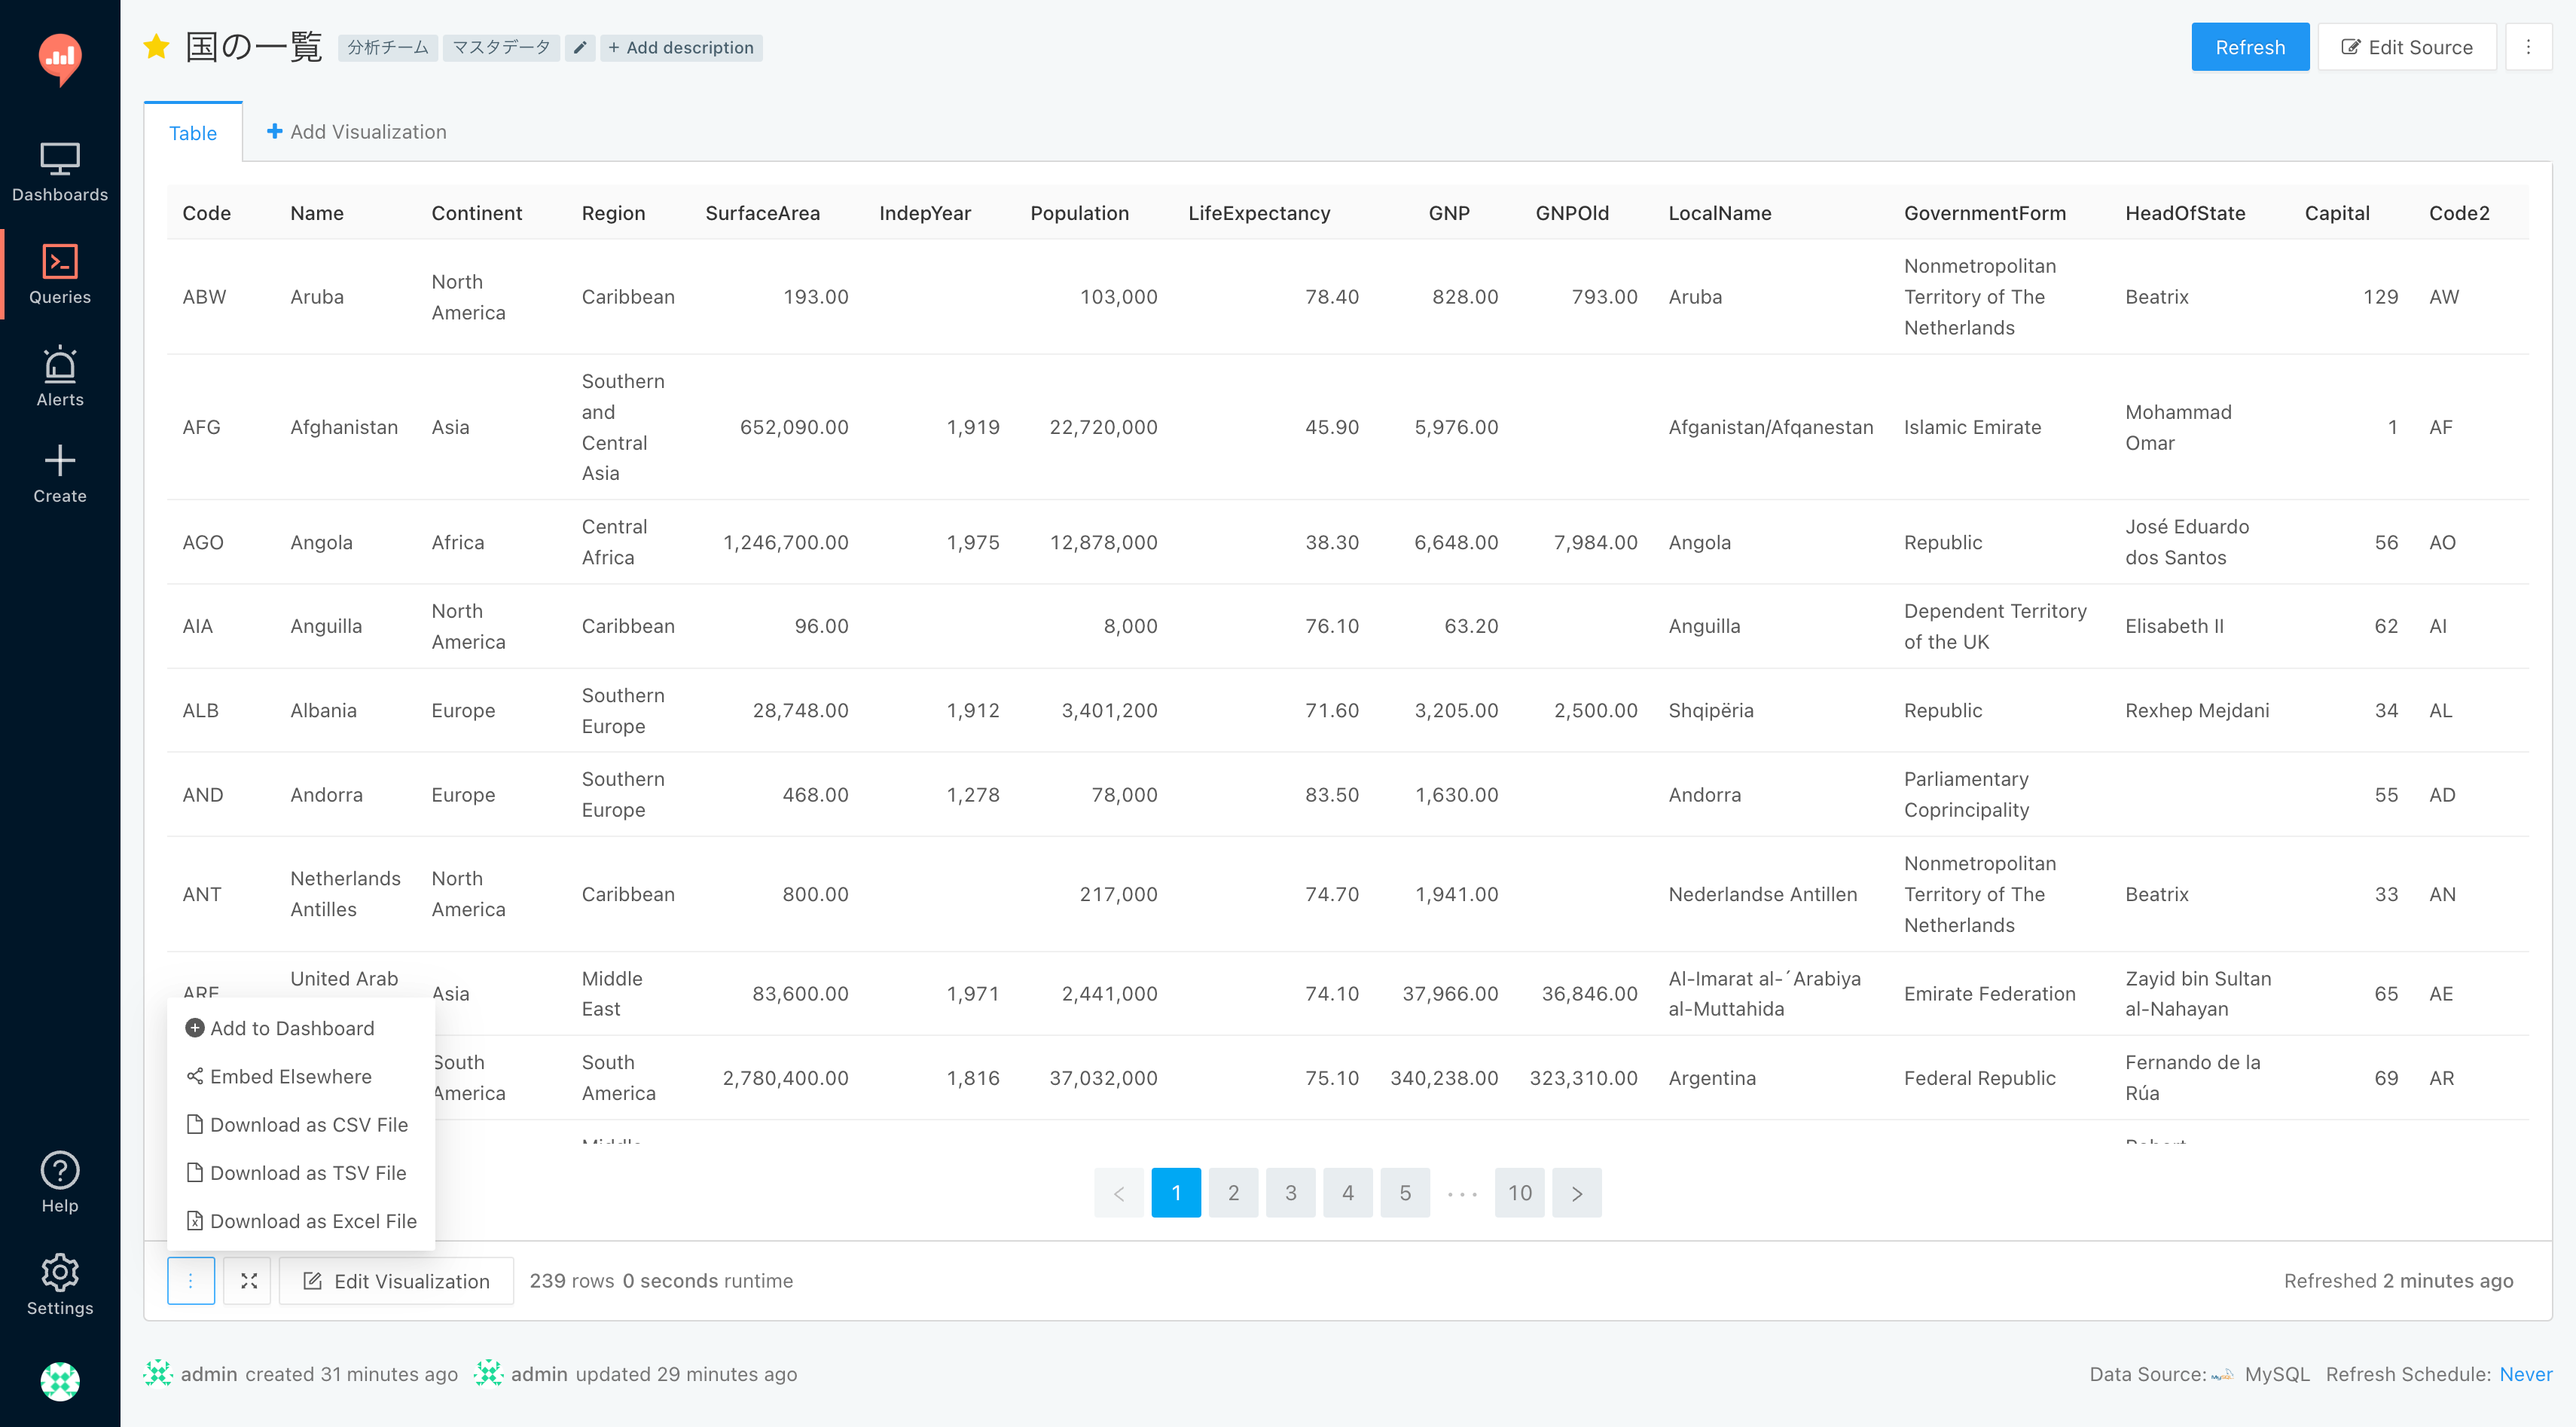Open query options menu next to Edit Source

[2528, 47]
